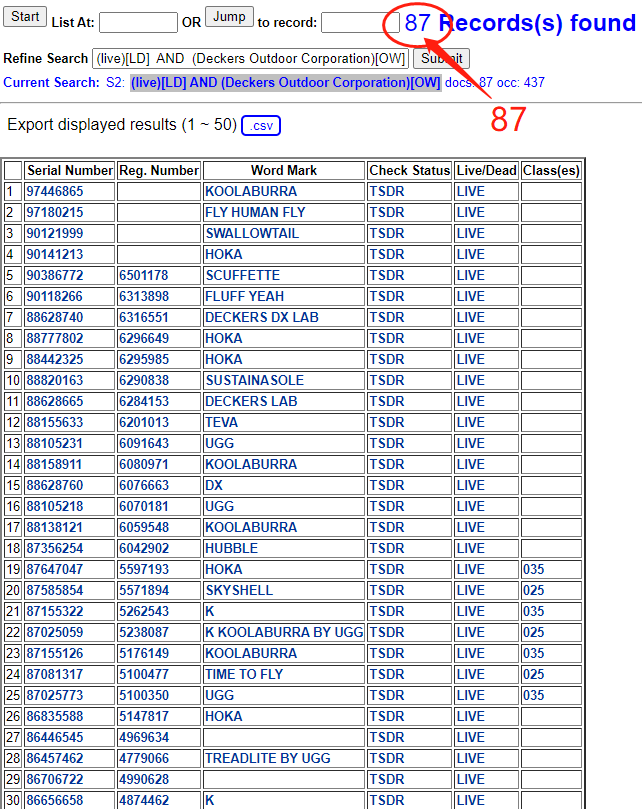Open serial number 87647047
642x809 pixels.
pos(55,569)
